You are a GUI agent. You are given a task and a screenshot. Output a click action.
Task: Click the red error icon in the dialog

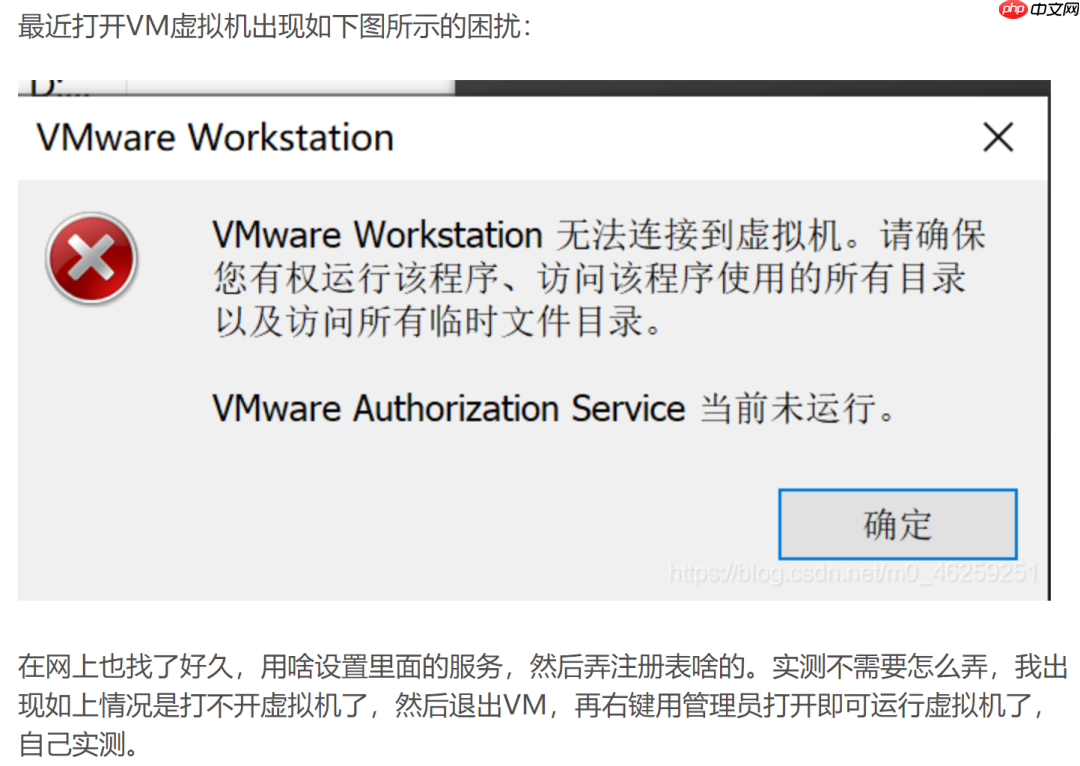click(x=91, y=259)
